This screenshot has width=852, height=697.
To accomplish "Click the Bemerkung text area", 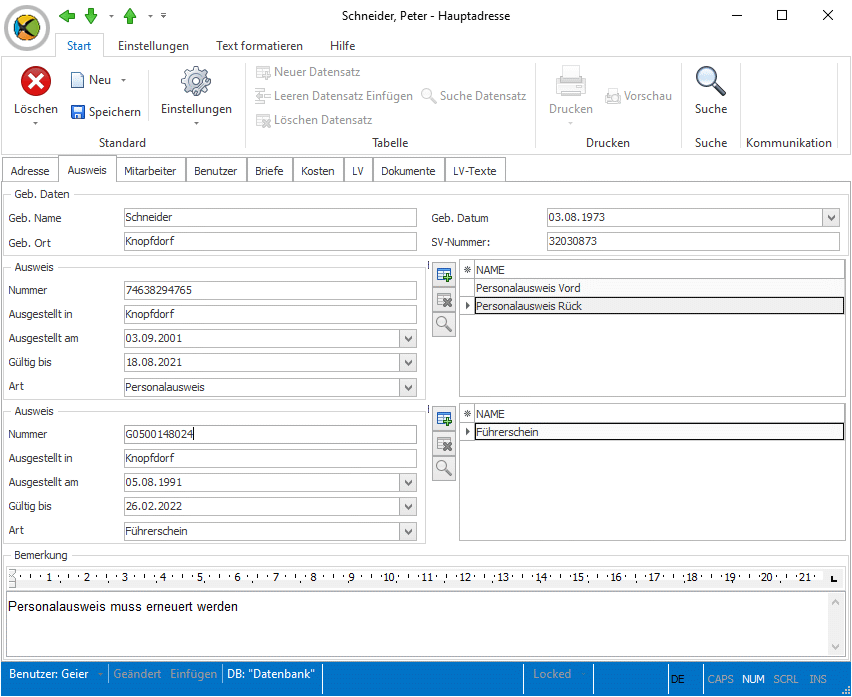I will pos(417,624).
